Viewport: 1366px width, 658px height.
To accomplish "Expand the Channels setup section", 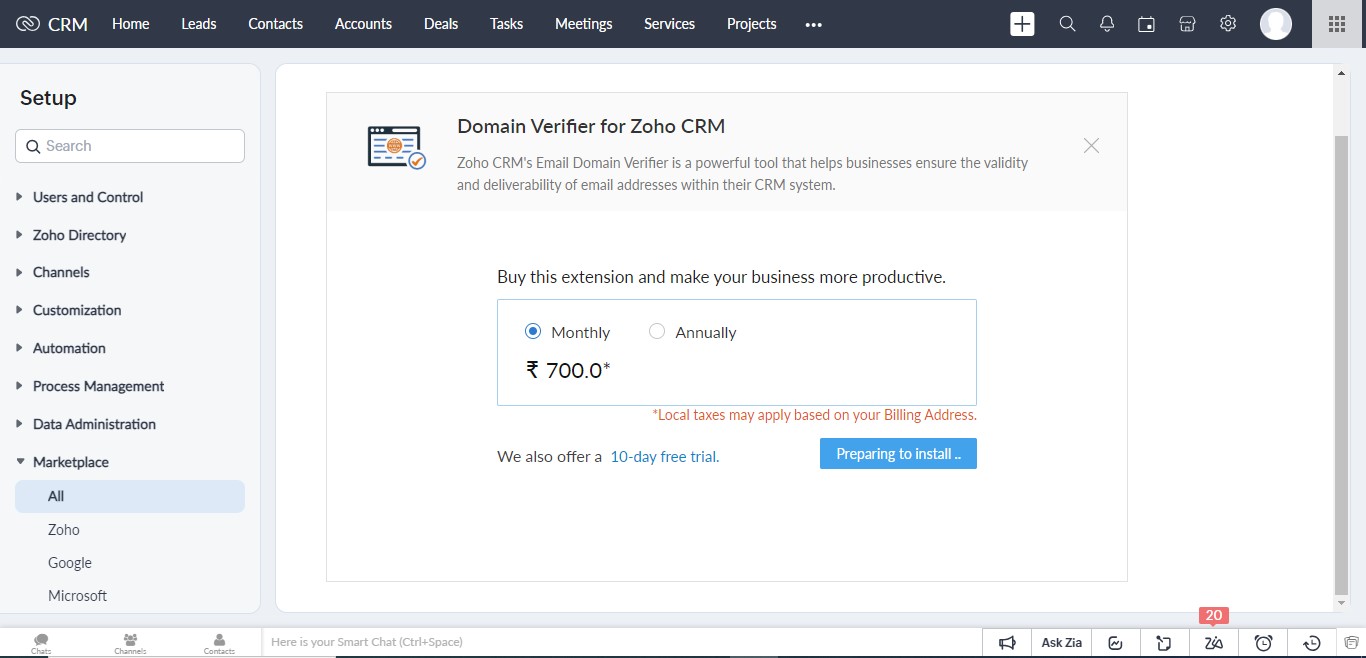I will 61,272.
